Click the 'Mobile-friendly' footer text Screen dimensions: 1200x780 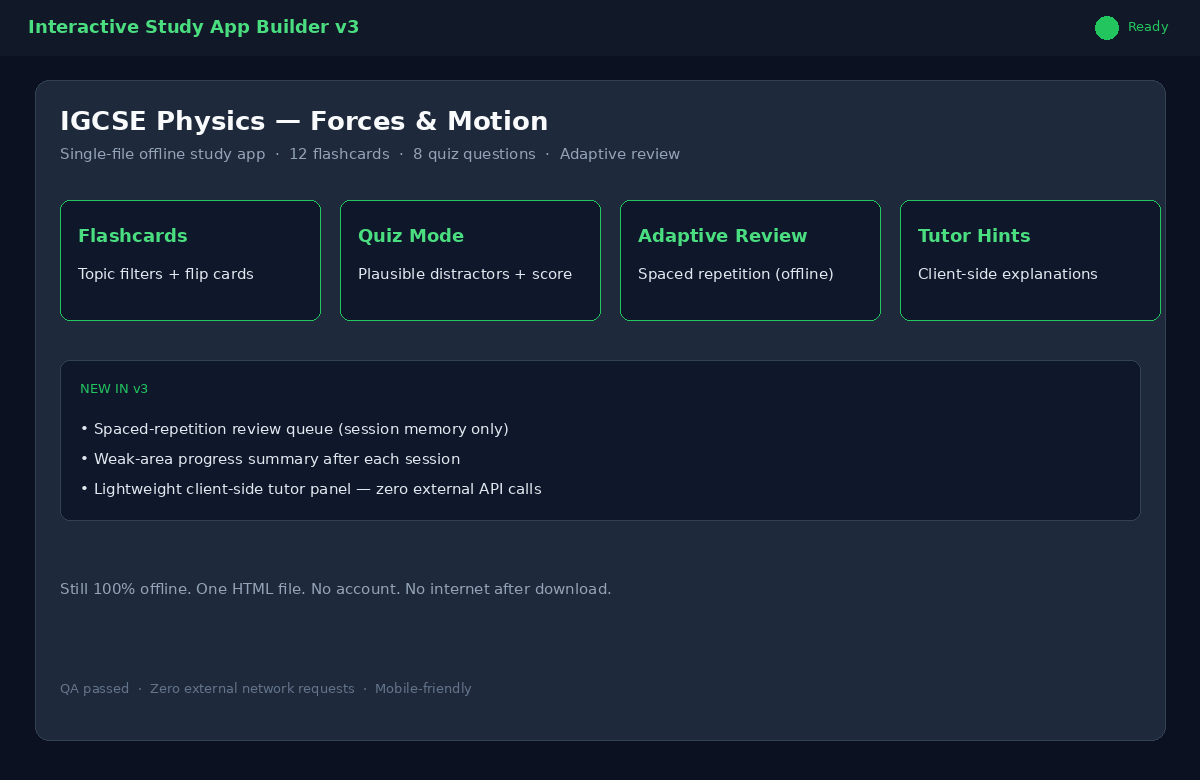(x=423, y=689)
